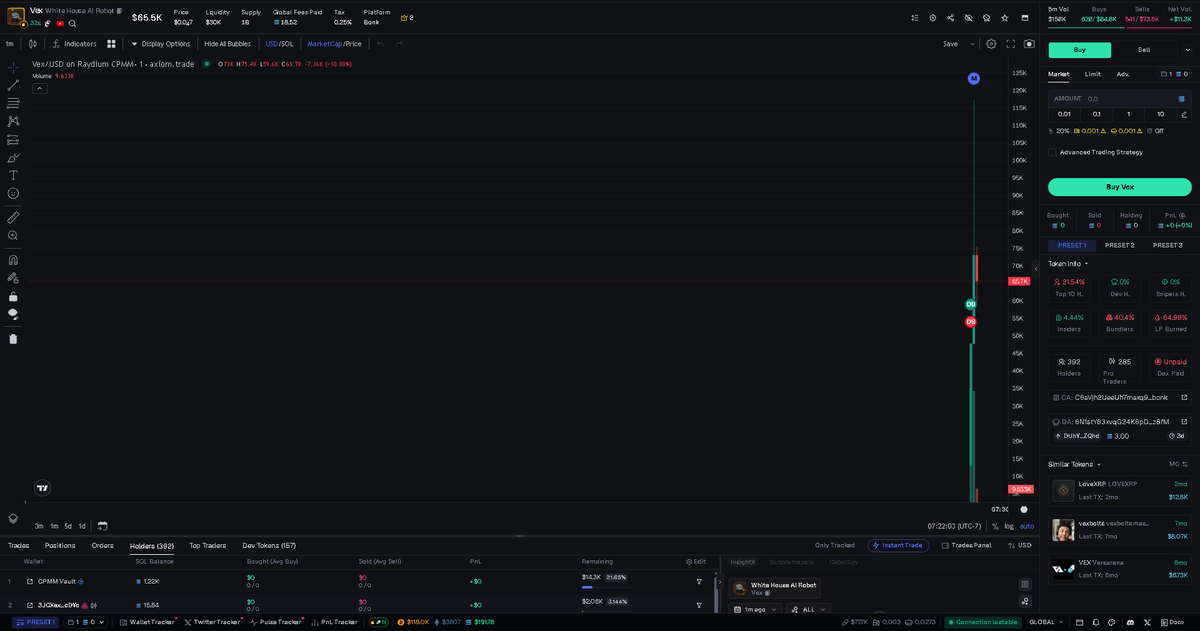Open the emoji icons tool
The width and height of the screenshot is (1200, 631).
tap(13, 193)
